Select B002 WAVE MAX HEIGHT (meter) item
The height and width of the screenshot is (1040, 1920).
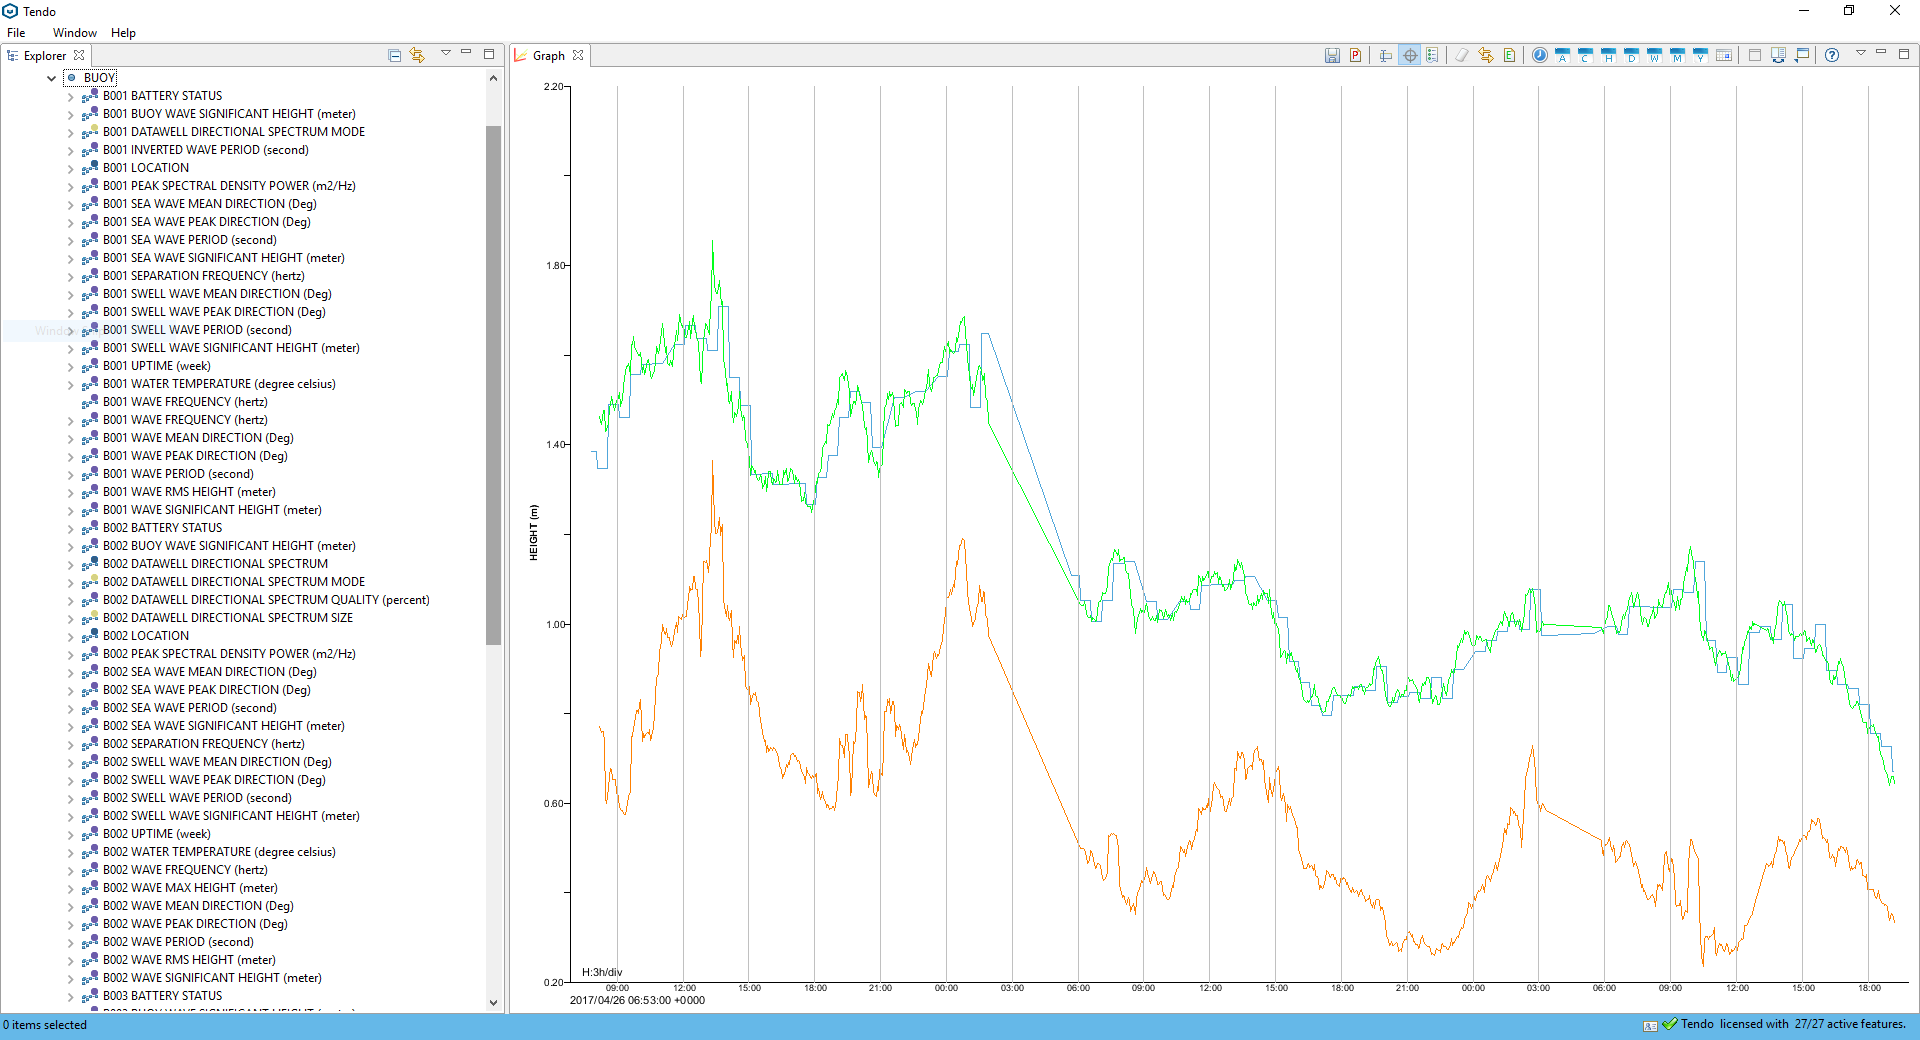pos(190,888)
